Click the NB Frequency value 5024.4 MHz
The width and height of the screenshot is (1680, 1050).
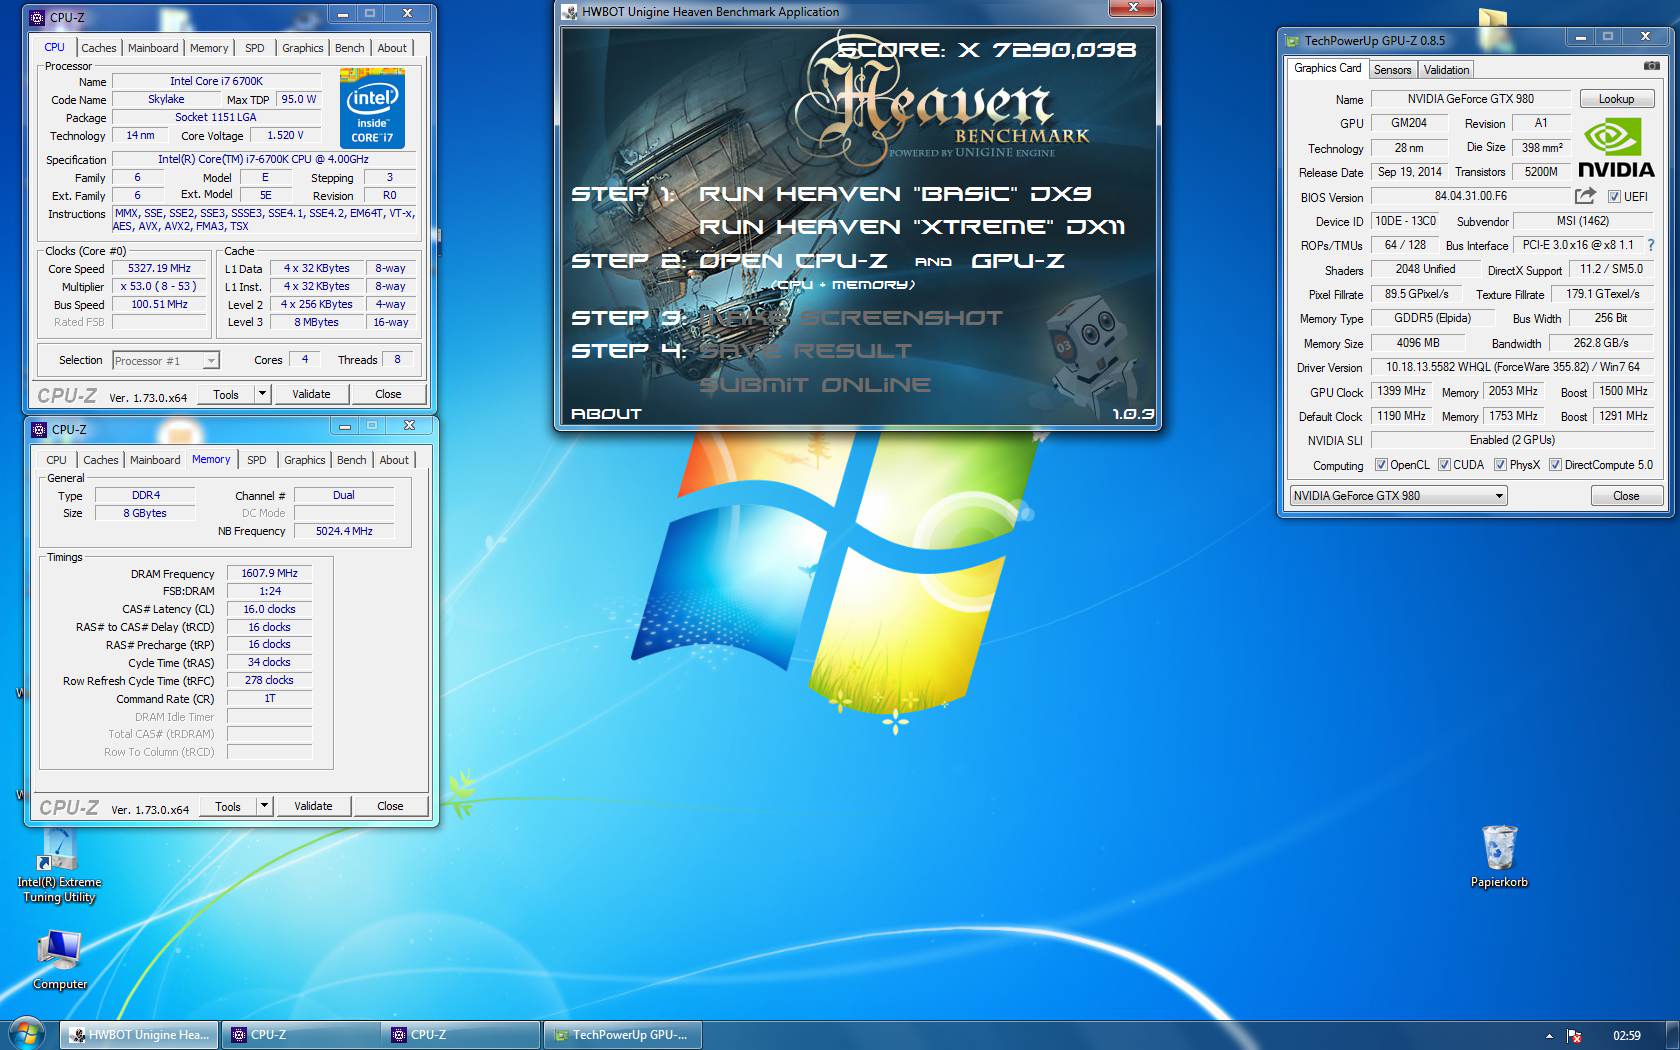point(344,531)
